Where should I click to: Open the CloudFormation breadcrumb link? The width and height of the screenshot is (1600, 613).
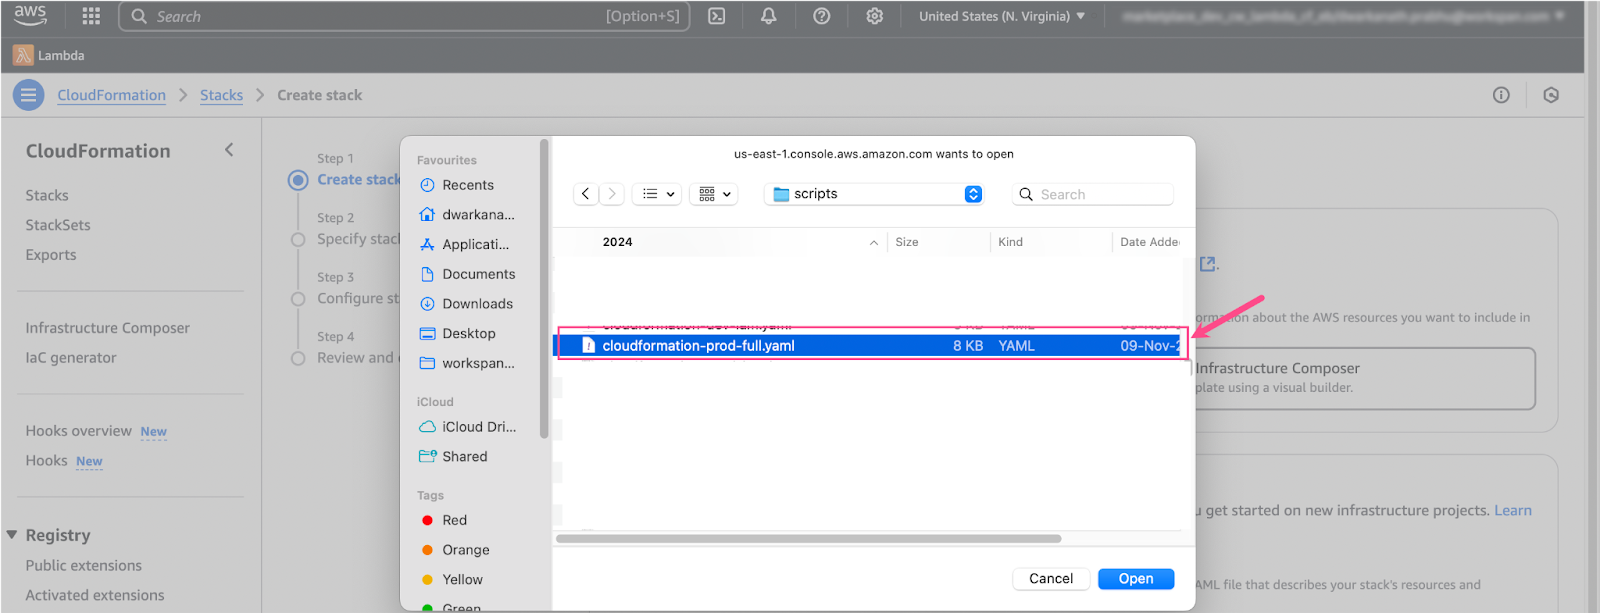[x=111, y=95]
